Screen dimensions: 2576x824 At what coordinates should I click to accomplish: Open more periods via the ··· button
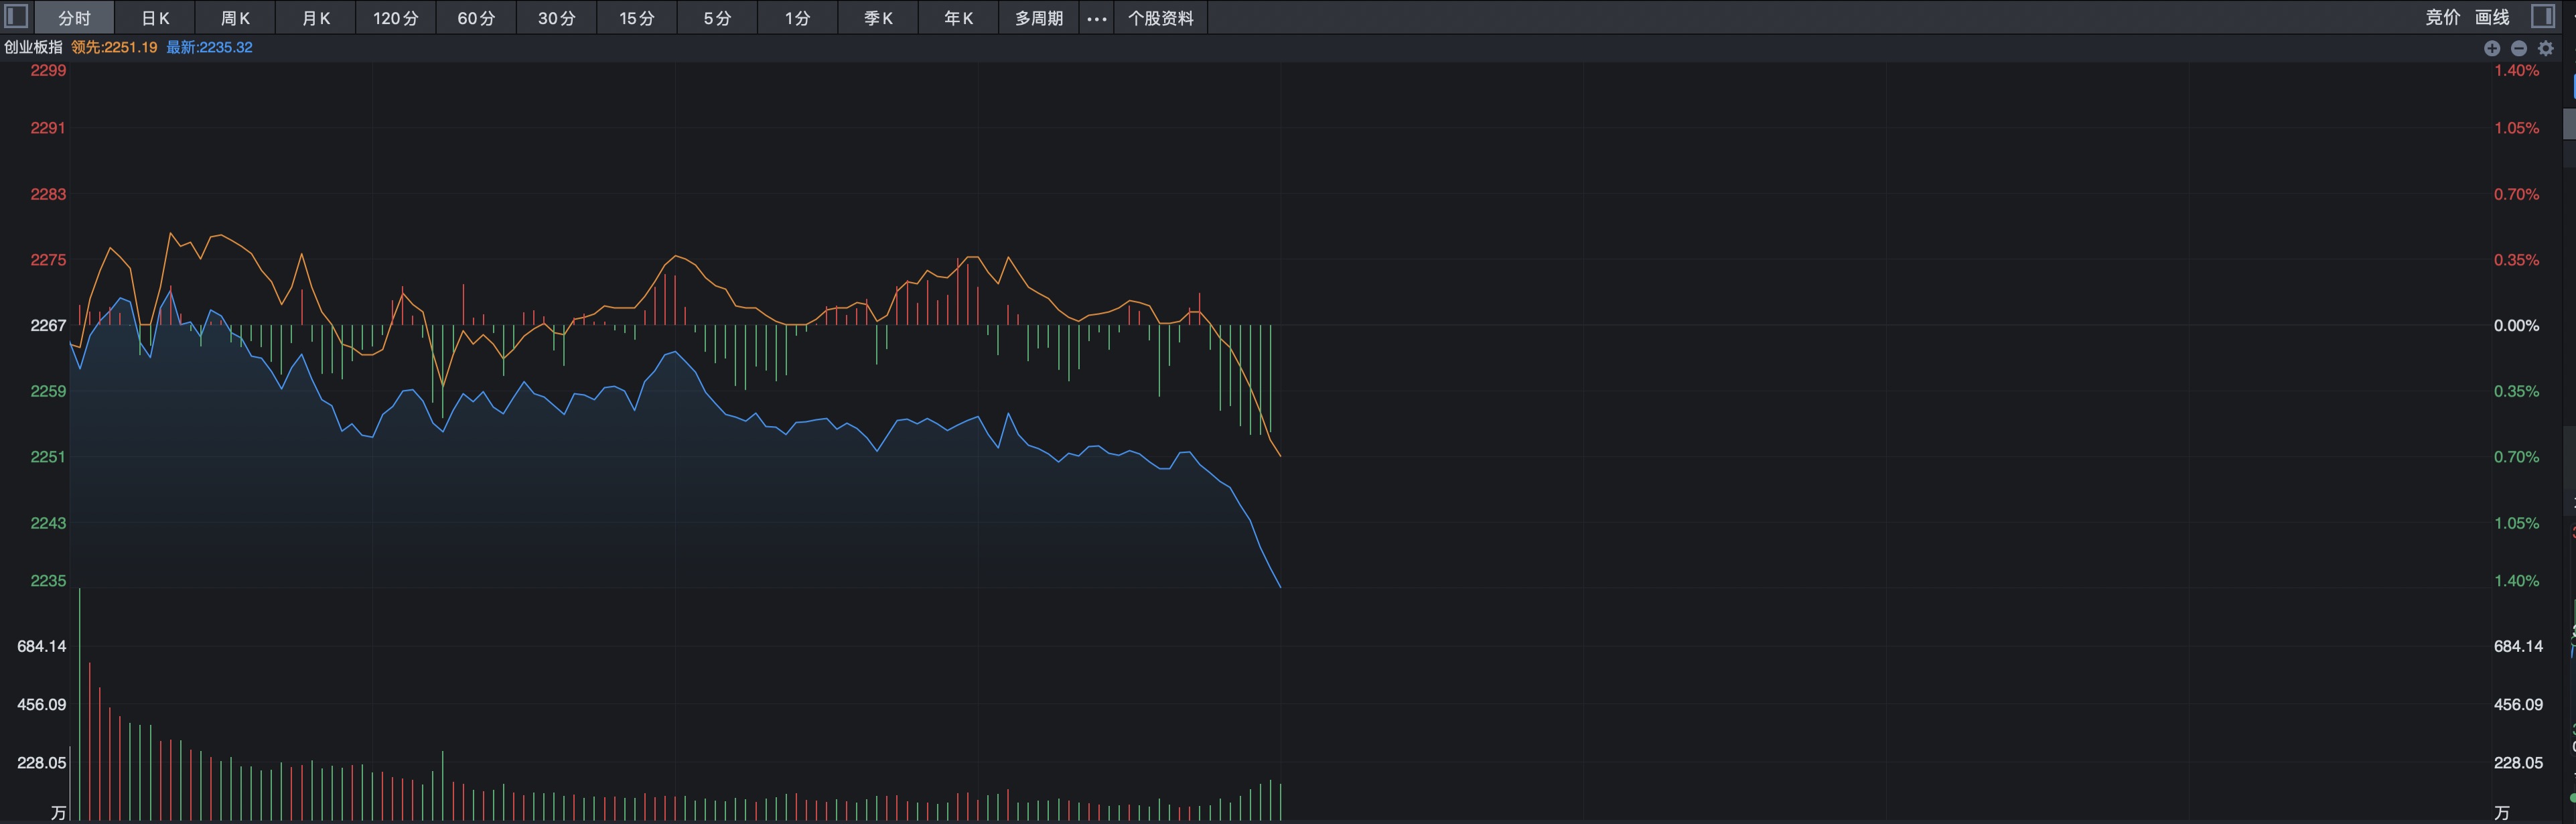pos(1096,17)
